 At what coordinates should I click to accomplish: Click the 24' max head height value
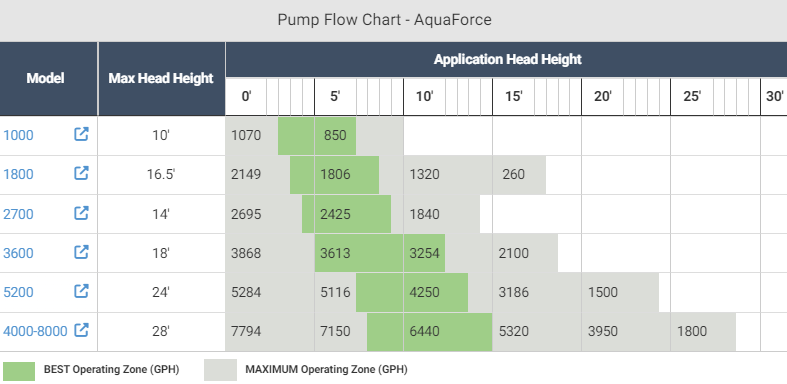161,292
